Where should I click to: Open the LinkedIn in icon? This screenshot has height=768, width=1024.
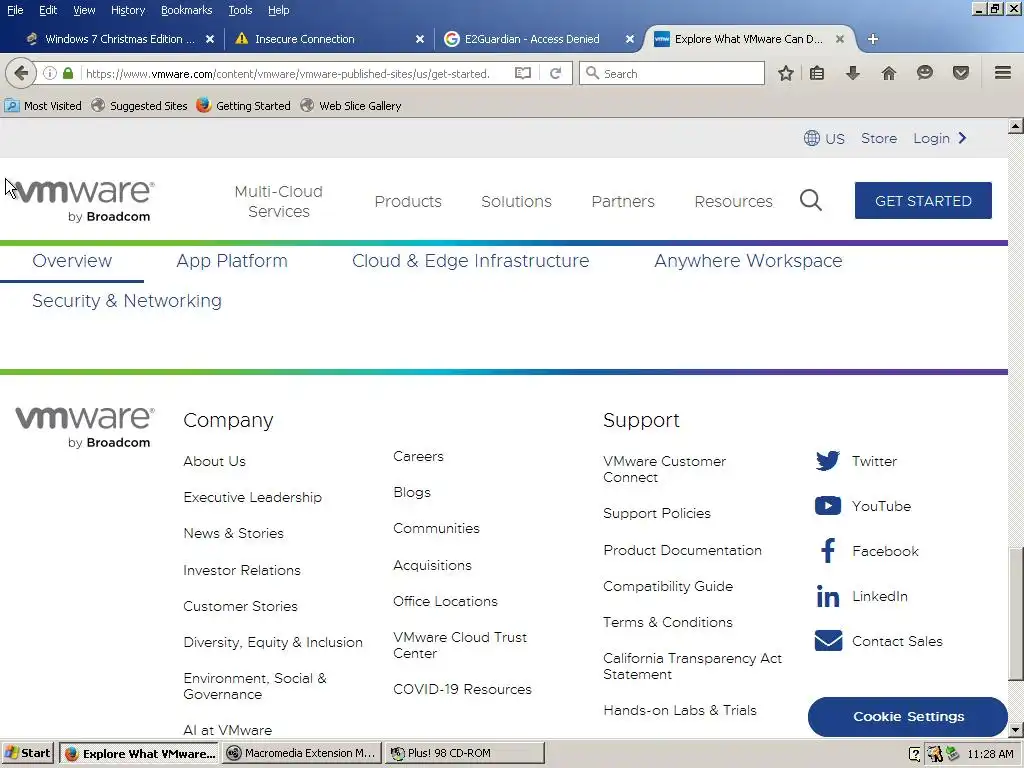(x=827, y=596)
